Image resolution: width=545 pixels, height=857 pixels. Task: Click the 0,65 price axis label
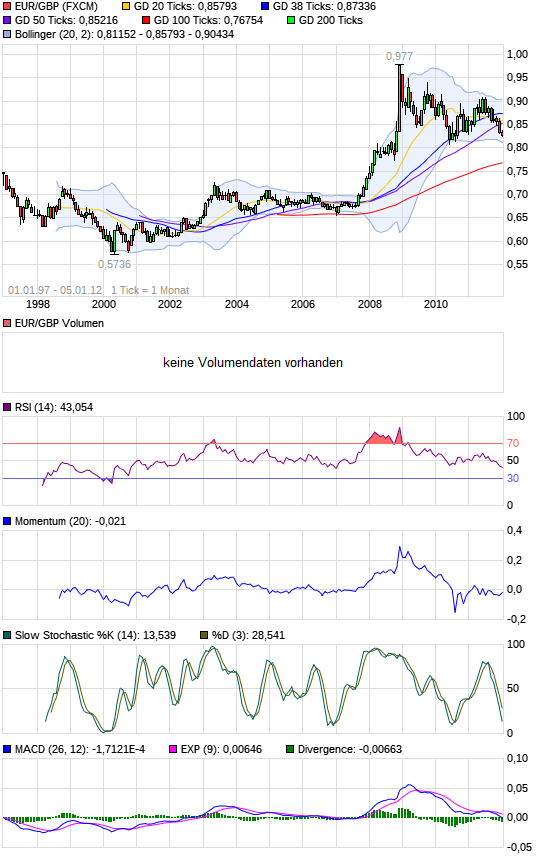517,218
